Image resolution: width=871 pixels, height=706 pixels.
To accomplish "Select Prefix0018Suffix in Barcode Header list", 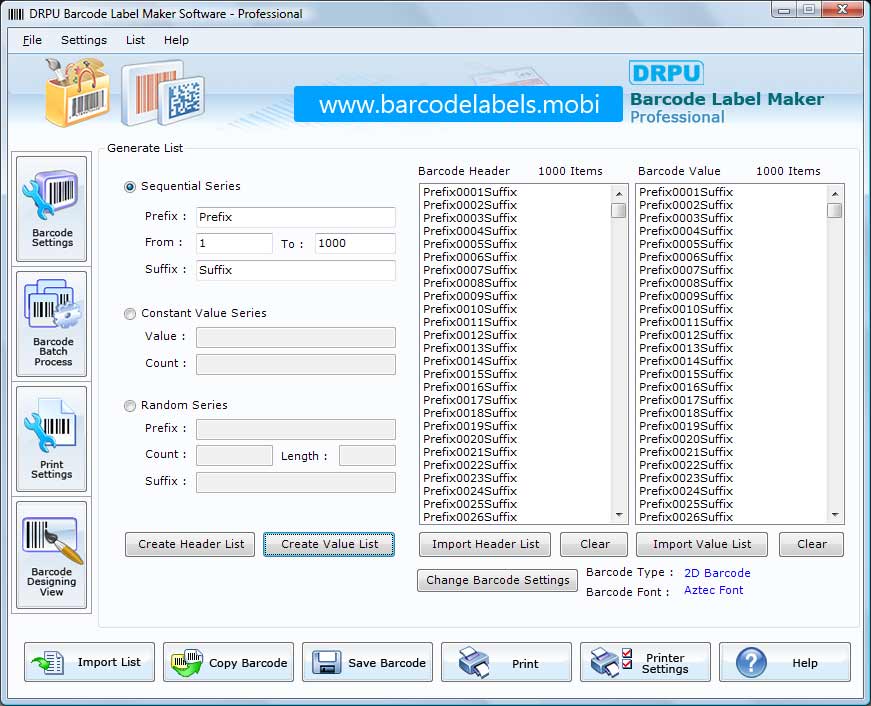I will pos(470,413).
